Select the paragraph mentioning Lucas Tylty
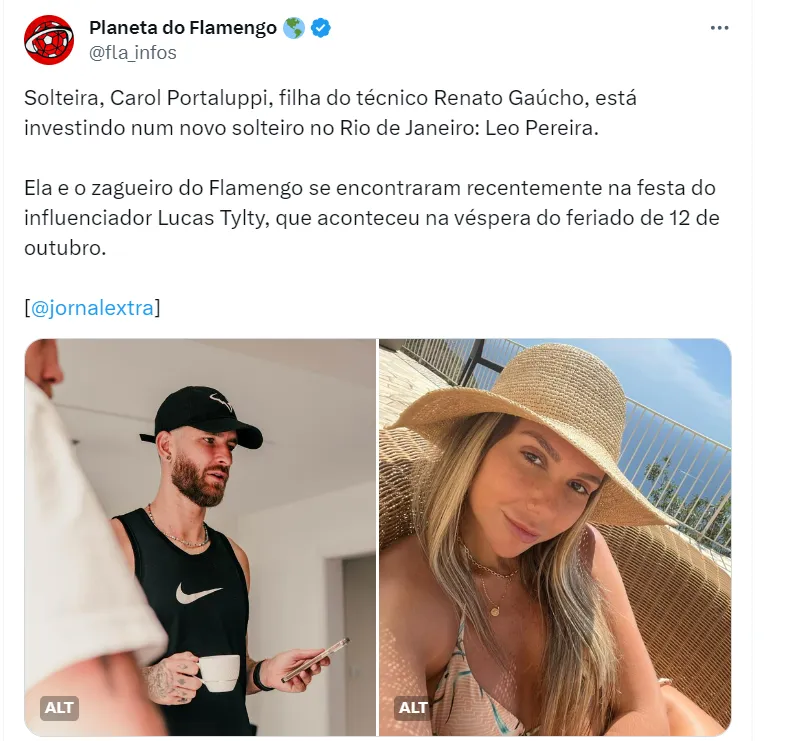The image size is (789, 741). pos(372,218)
